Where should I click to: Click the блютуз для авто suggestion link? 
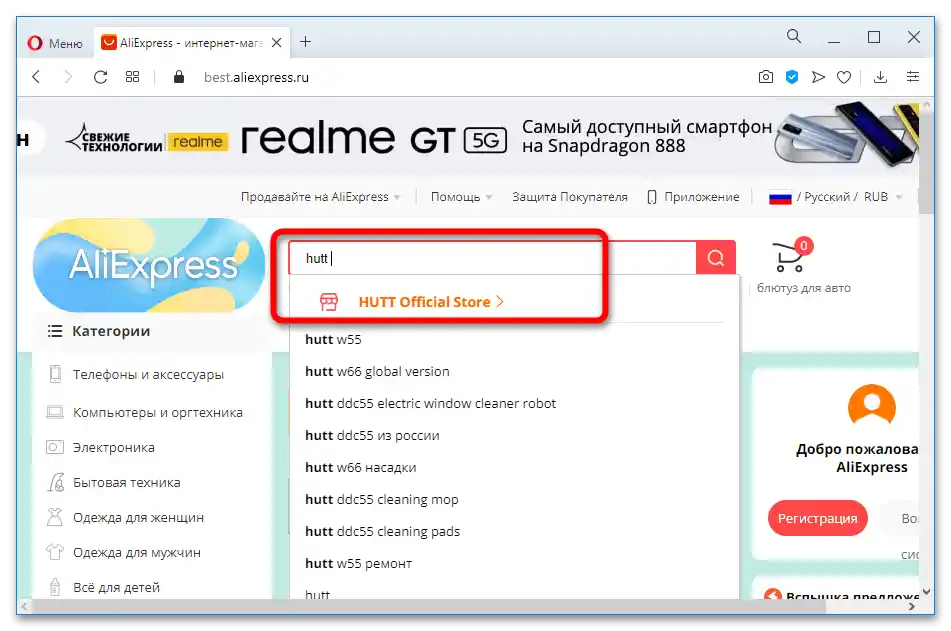pos(804,288)
